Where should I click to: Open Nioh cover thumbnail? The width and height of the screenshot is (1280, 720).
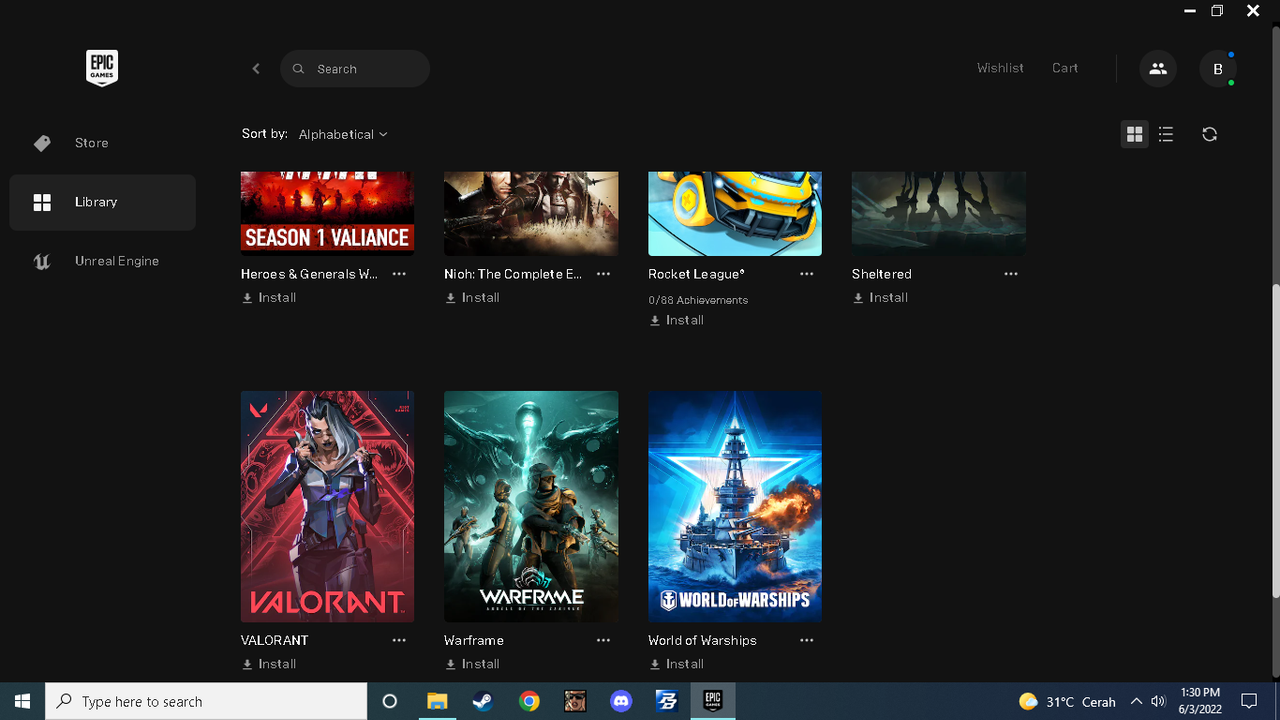tap(531, 213)
